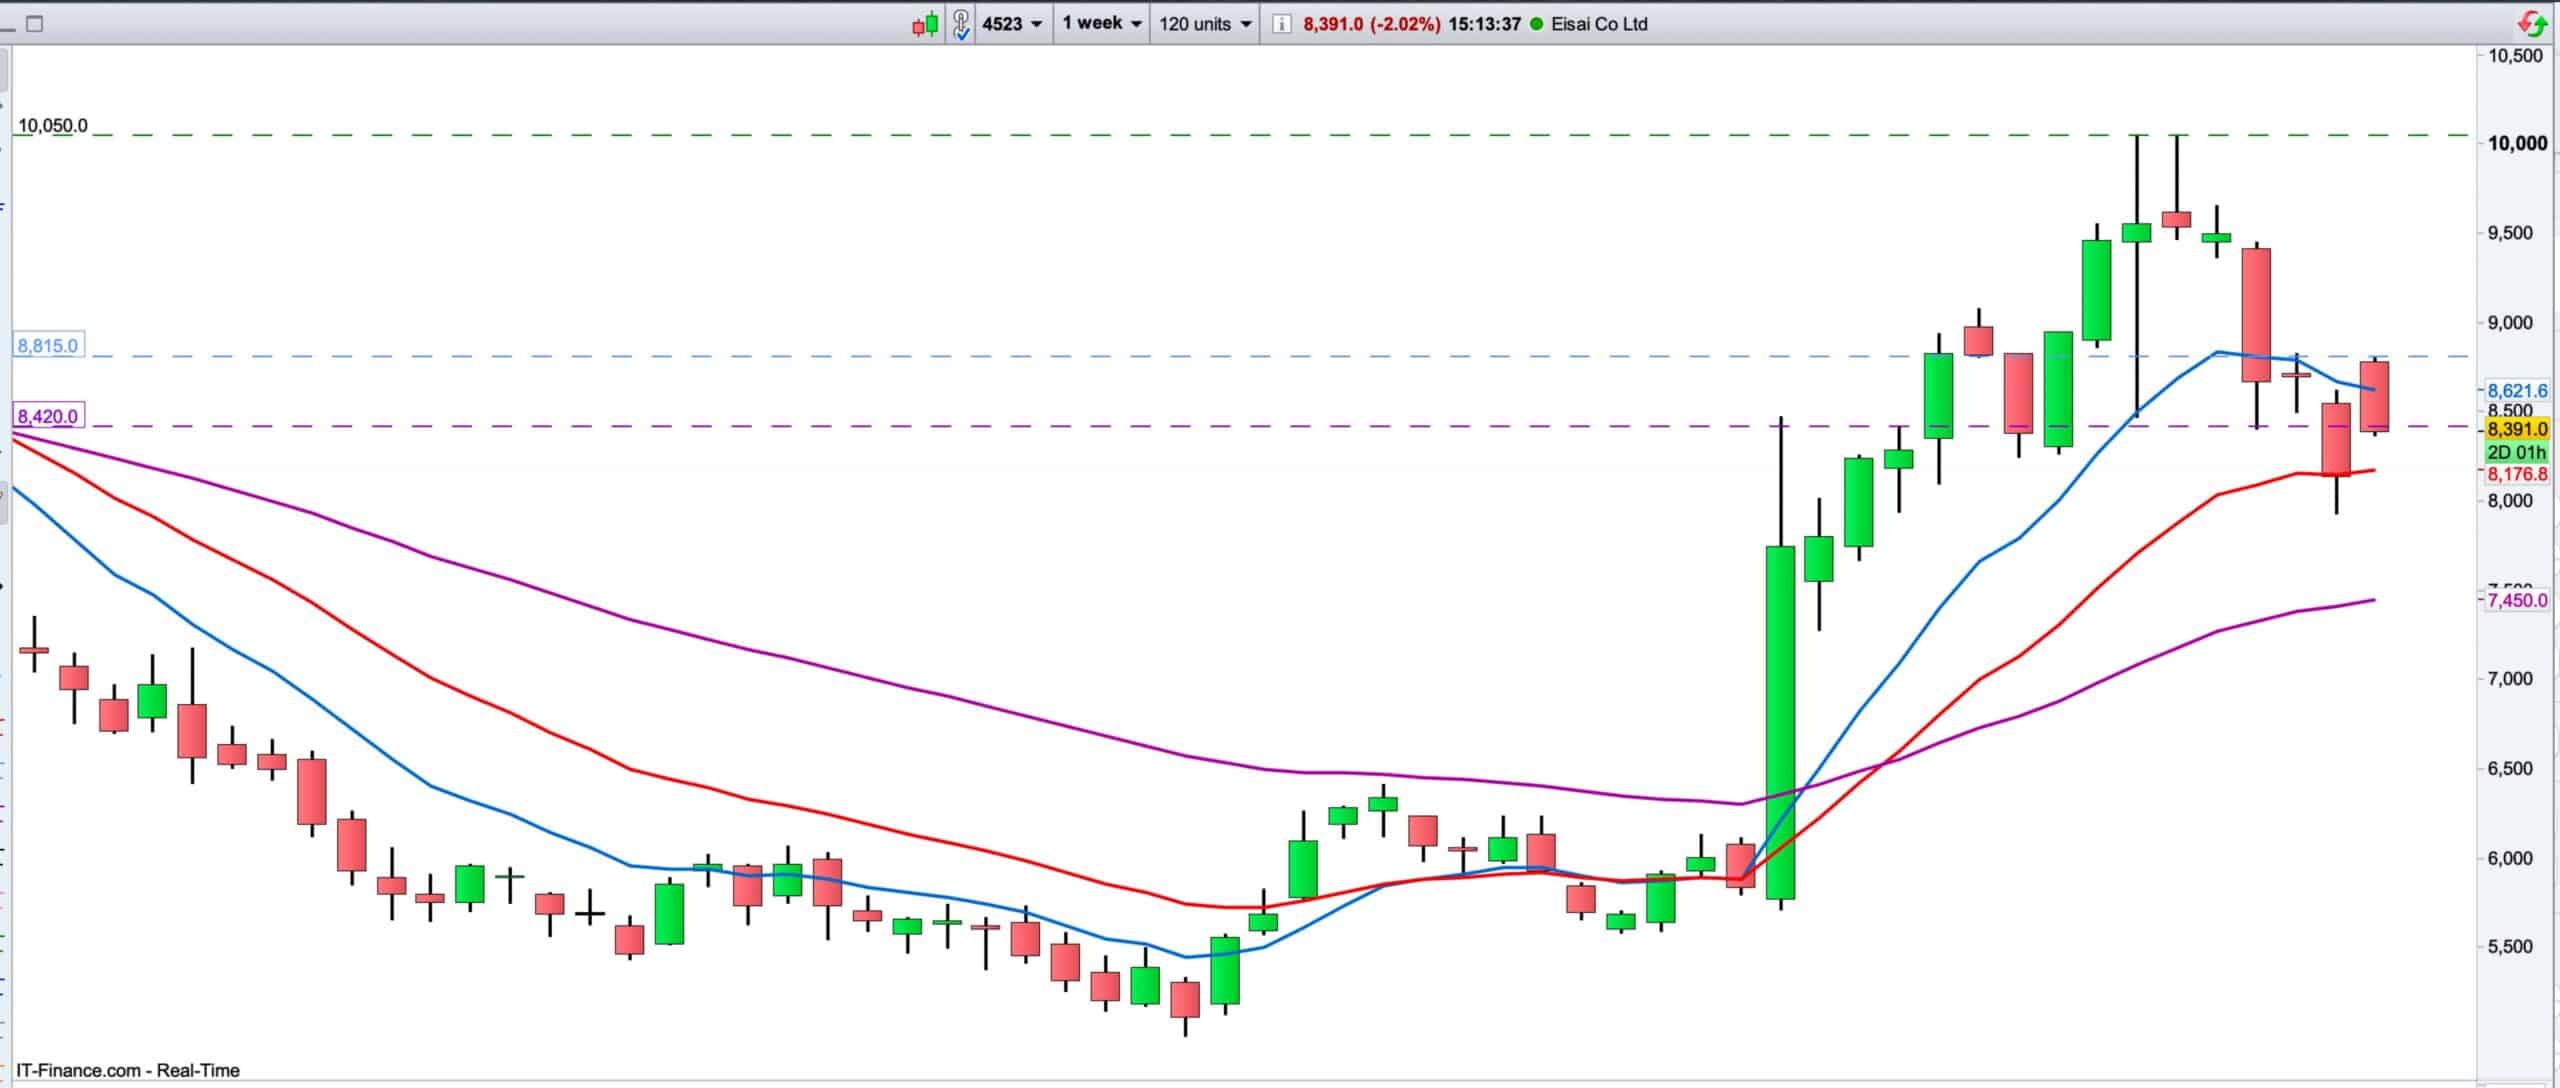Click the candlestick chart style icon
The height and width of the screenshot is (1088, 2560).
[x=925, y=24]
